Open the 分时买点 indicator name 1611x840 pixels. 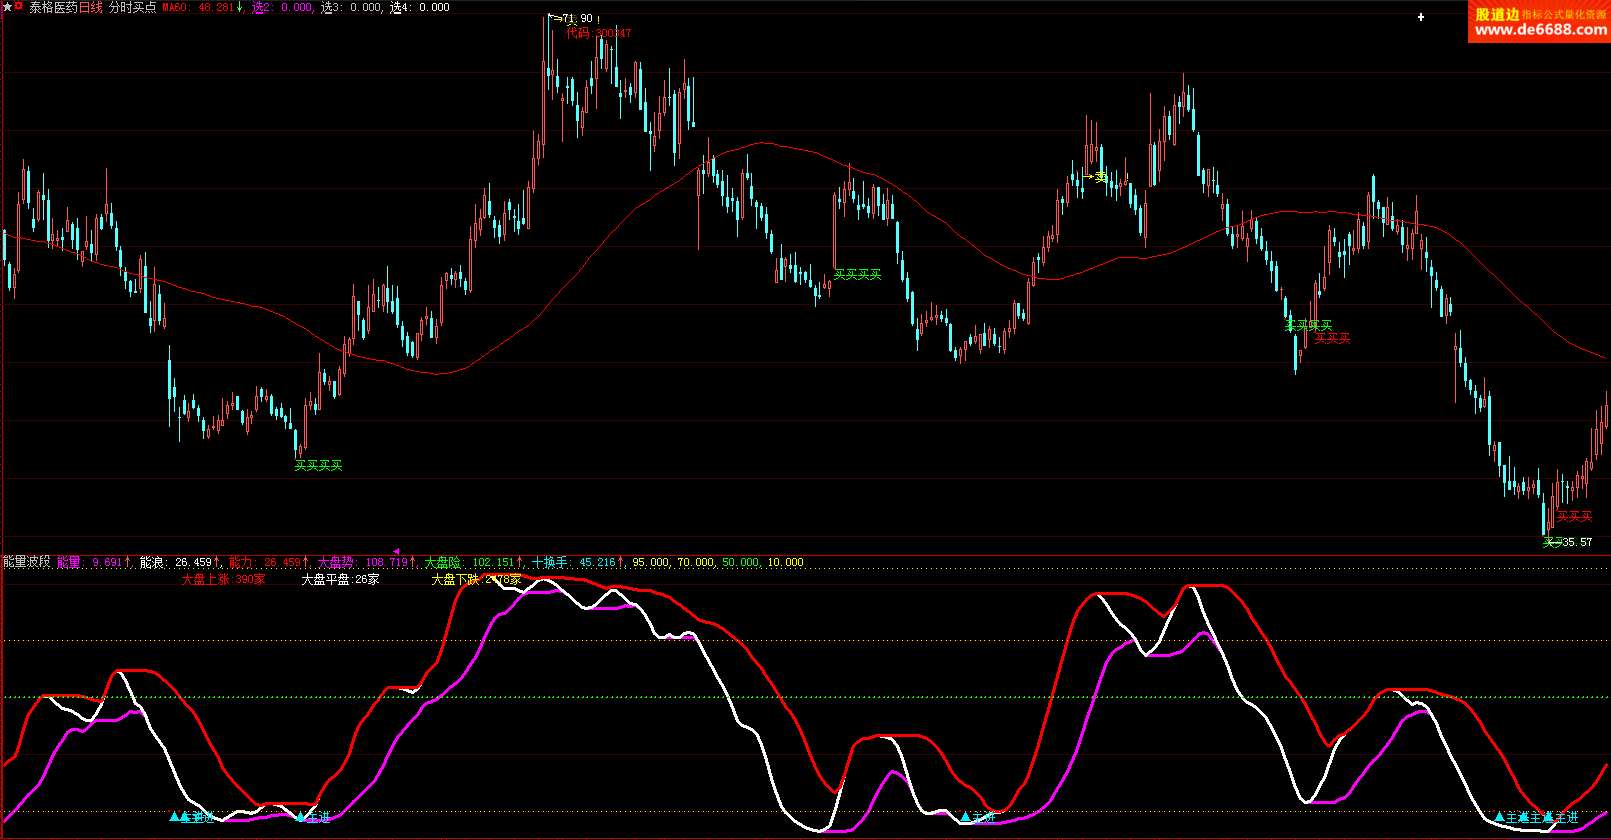(x=132, y=7)
